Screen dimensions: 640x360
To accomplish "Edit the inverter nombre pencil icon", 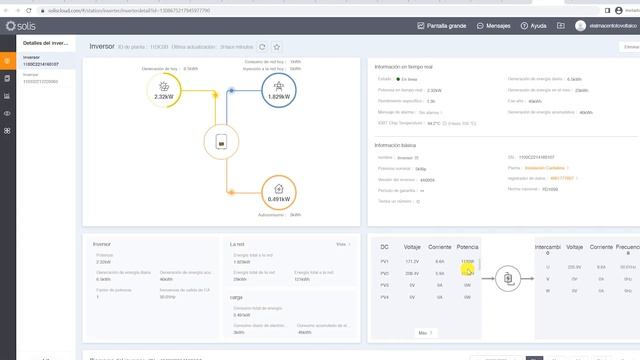I will click(x=417, y=158).
